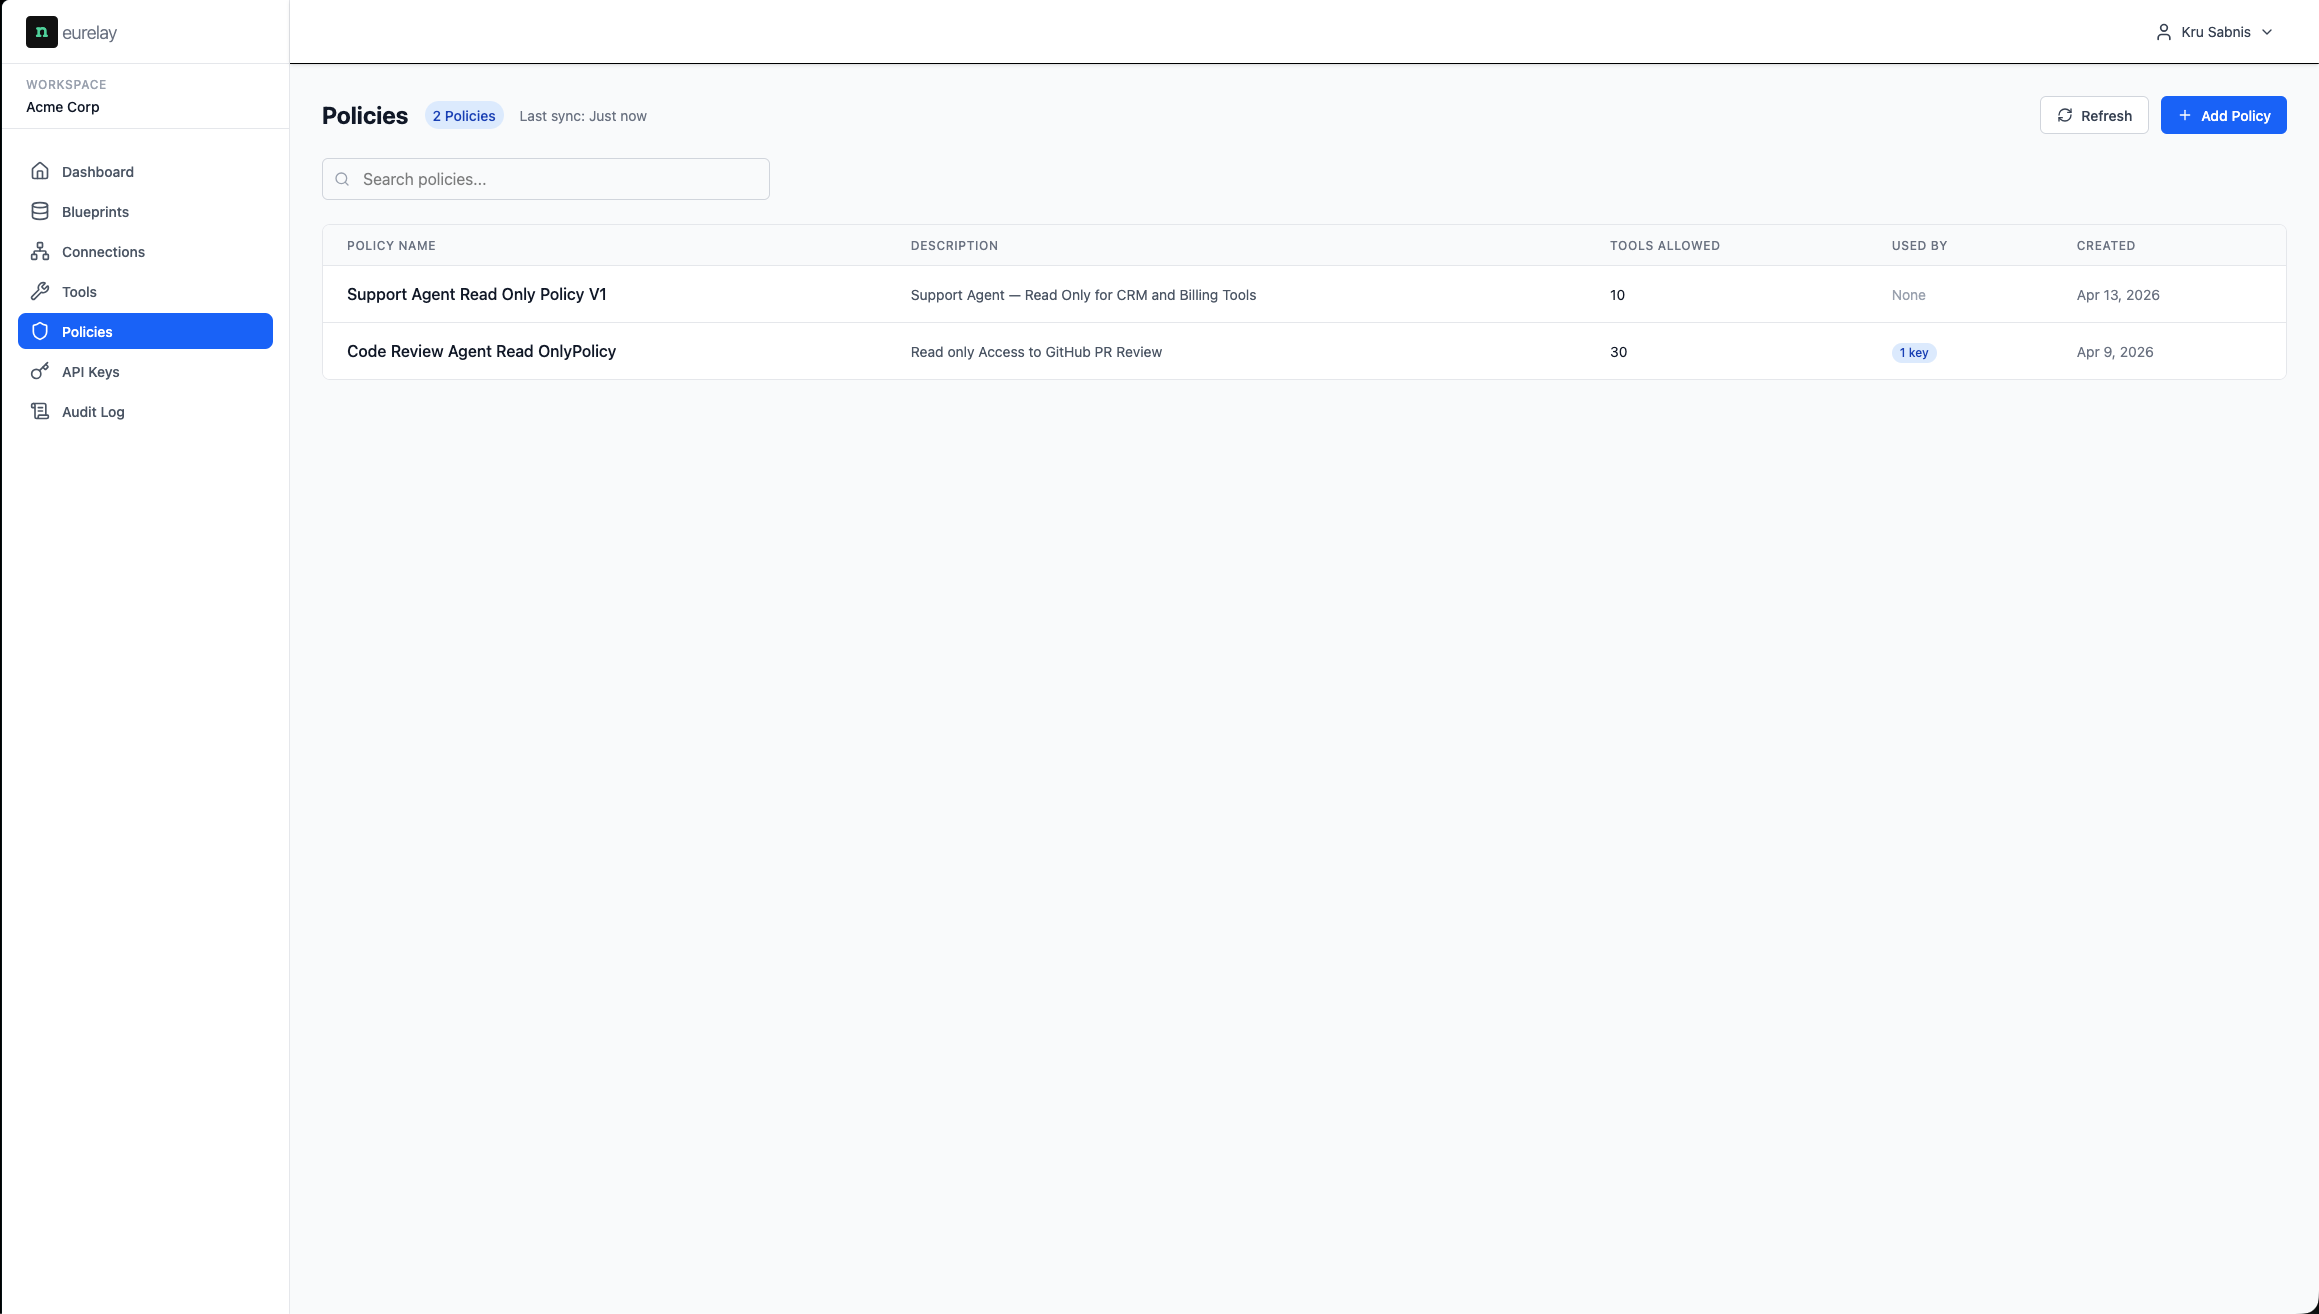Expand the Kru Sabnis account dropdown
The height and width of the screenshot is (1314, 2319).
[x=2215, y=32]
